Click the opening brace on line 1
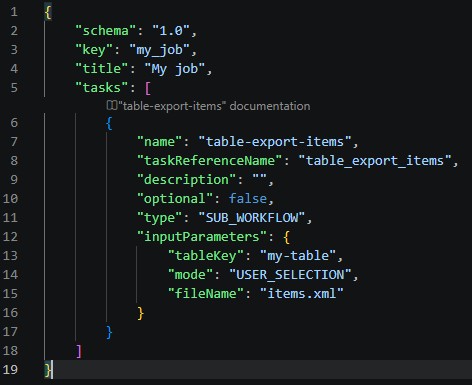Viewport: 472px width, 385px height. (48, 13)
